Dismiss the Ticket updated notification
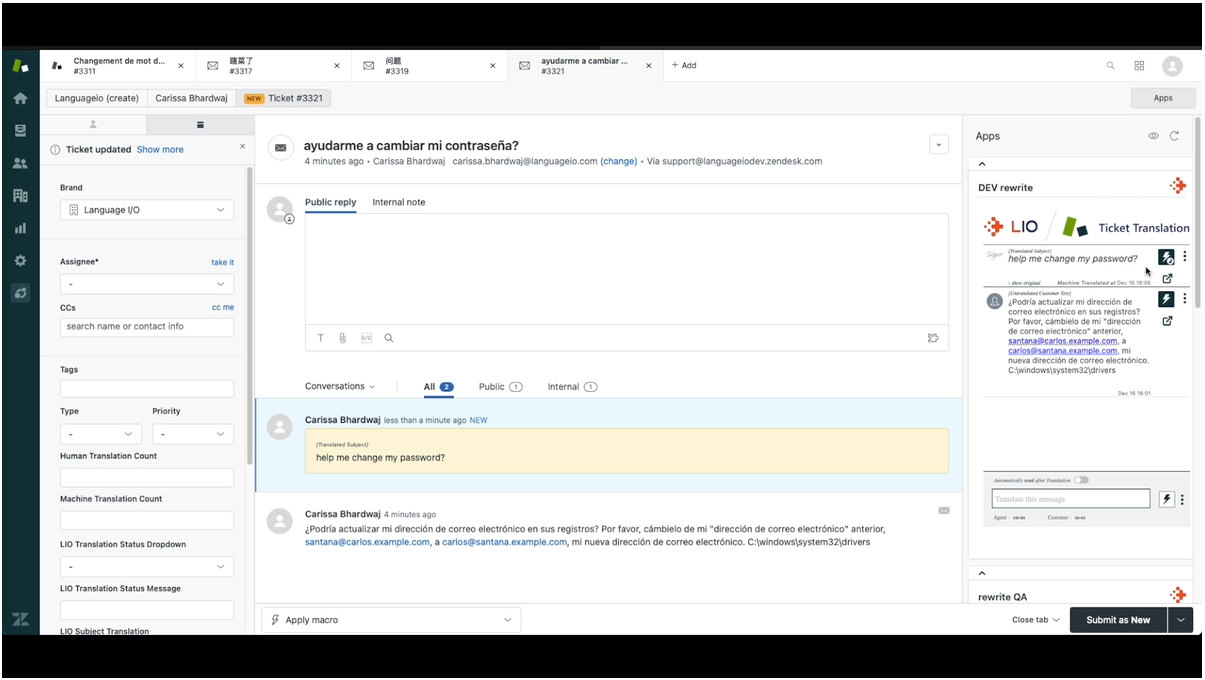 (x=242, y=147)
